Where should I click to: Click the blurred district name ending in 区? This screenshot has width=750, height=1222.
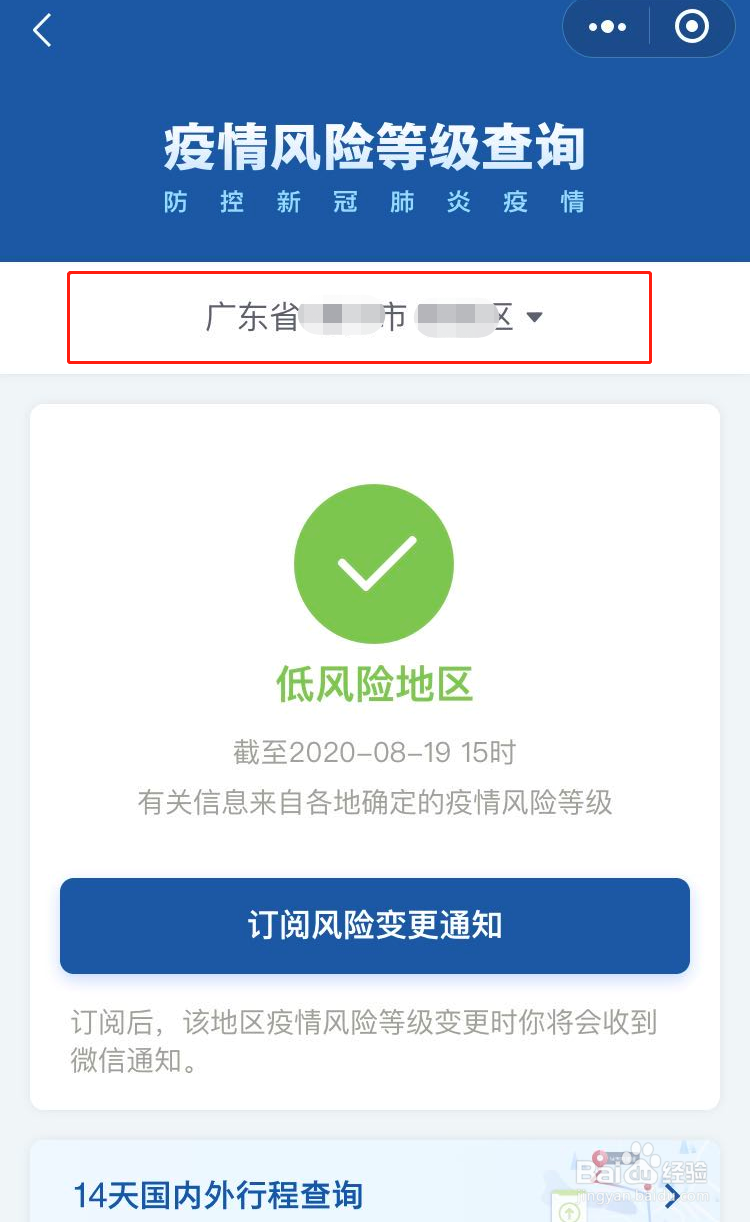(464, 317)
